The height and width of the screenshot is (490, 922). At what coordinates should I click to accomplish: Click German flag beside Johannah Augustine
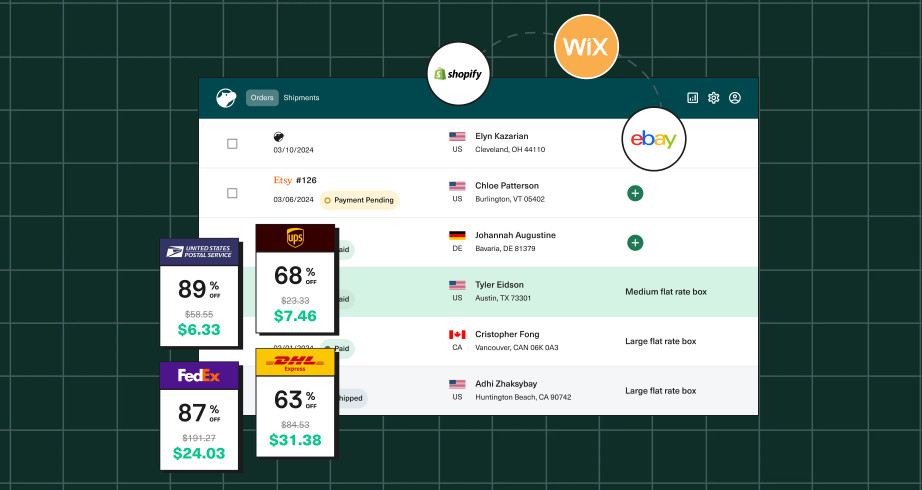[457, 235]
